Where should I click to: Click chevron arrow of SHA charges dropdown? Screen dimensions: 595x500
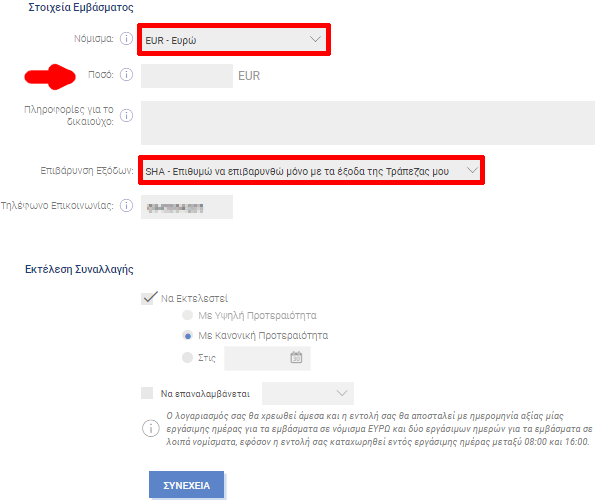tap(472, 170)
